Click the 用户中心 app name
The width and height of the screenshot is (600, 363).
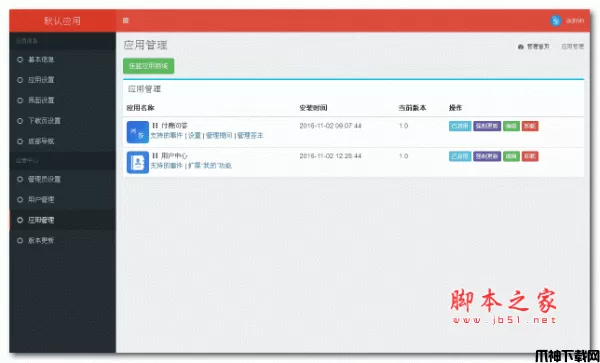point(174,156)
